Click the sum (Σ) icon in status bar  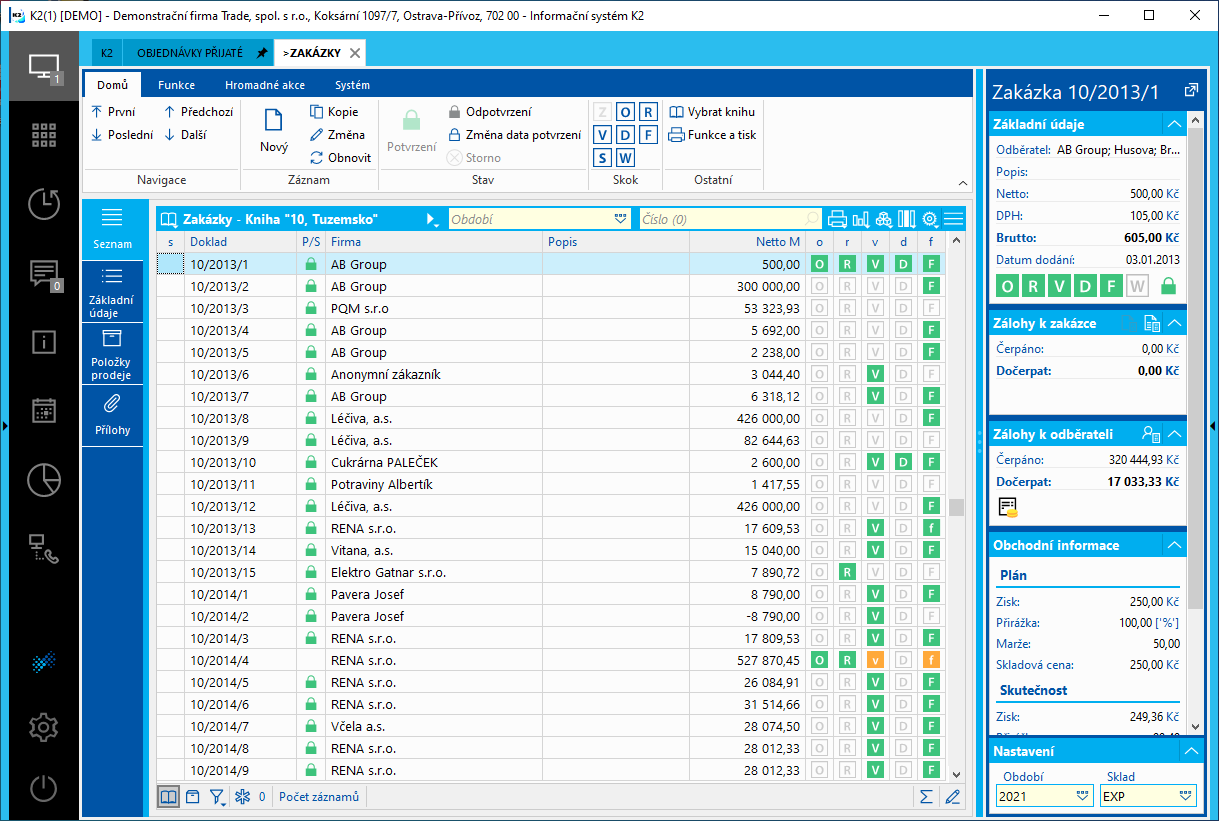926,796
